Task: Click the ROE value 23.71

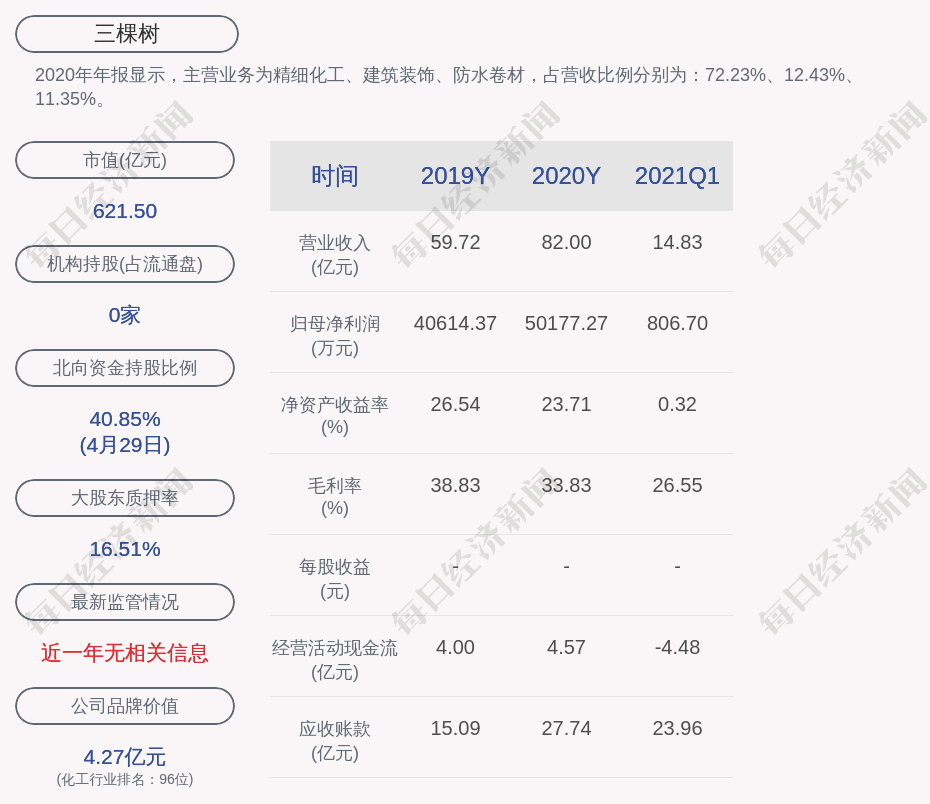Action: (x=566, y=404)
